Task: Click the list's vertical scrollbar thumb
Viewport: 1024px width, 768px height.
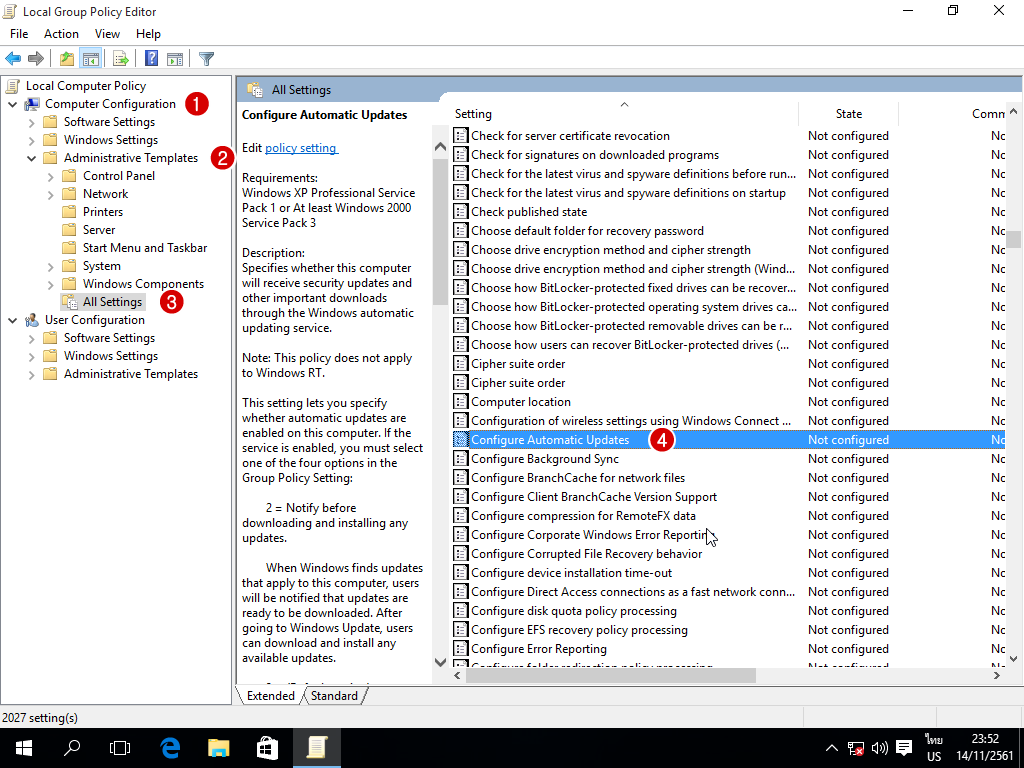Action: coord(1013,239)
